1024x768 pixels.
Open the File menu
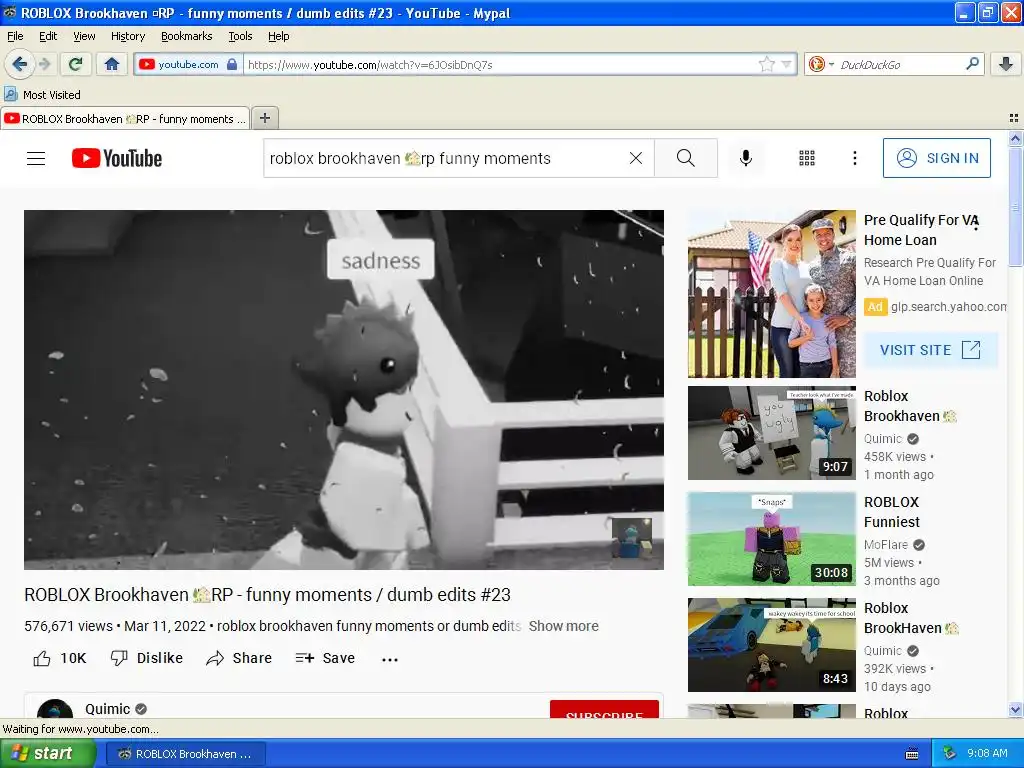click(15, 37)
